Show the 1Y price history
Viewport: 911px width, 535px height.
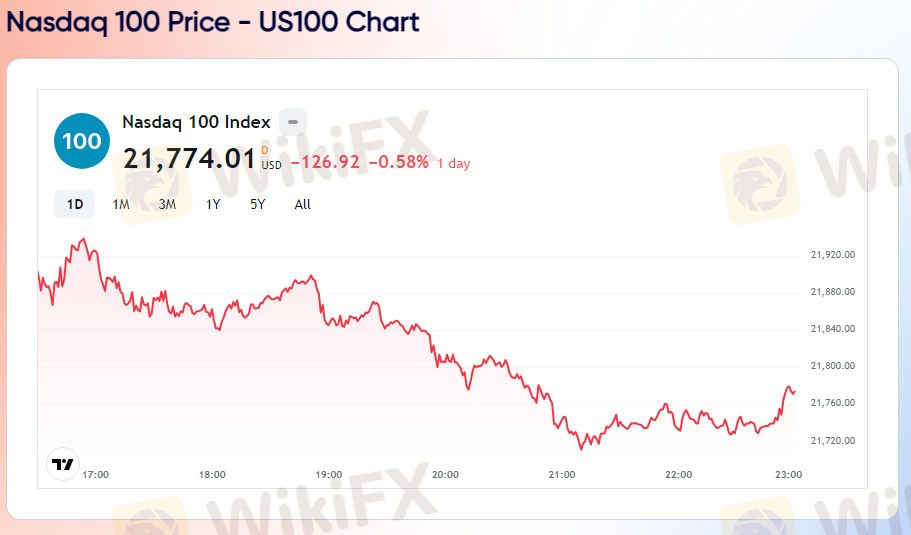(213, 204)
